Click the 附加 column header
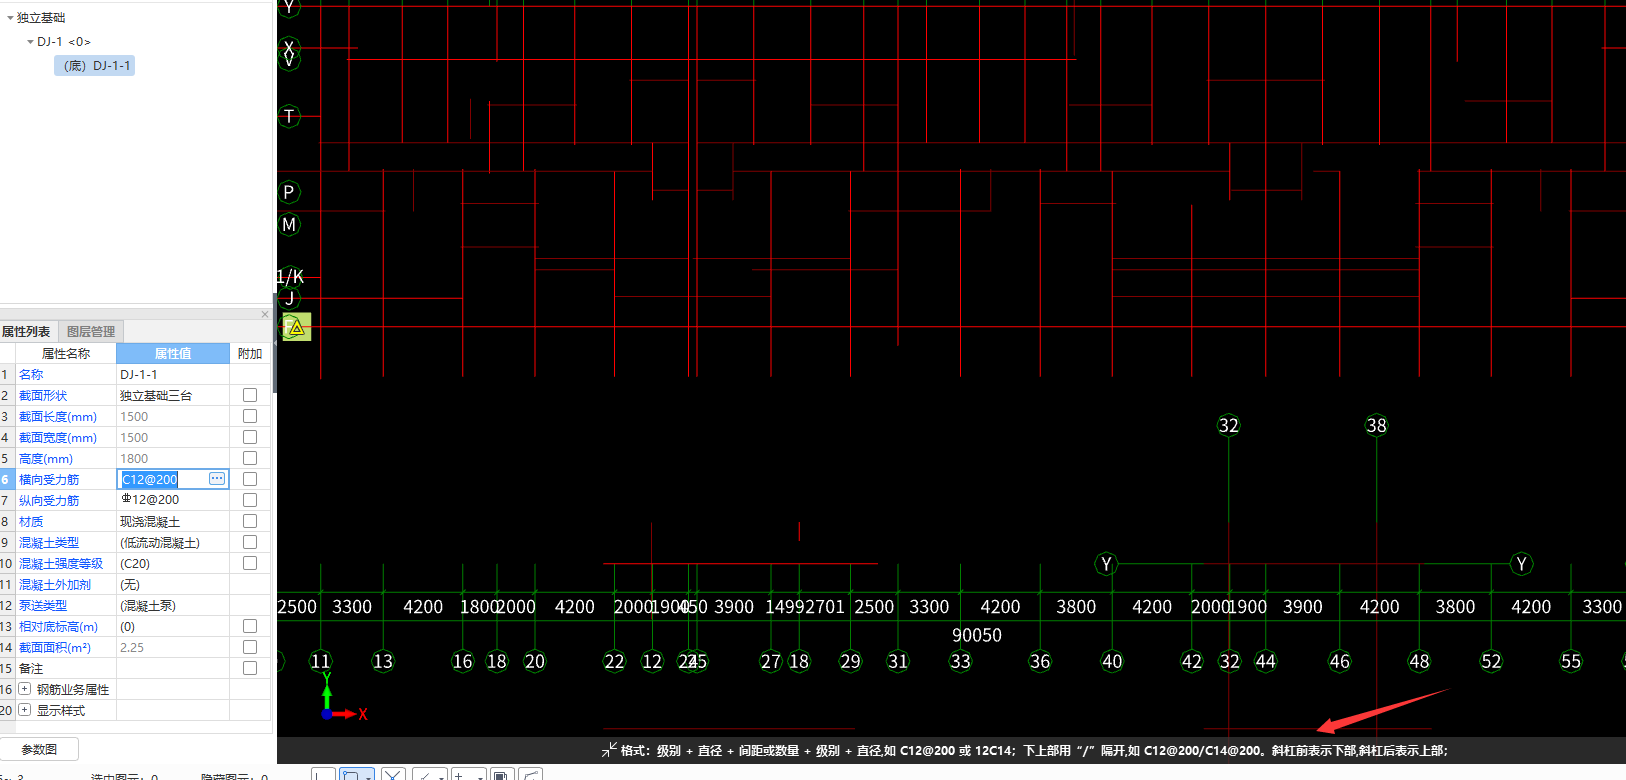The image size is (1626, 780). pyautogui.click(x=250, y=353)
